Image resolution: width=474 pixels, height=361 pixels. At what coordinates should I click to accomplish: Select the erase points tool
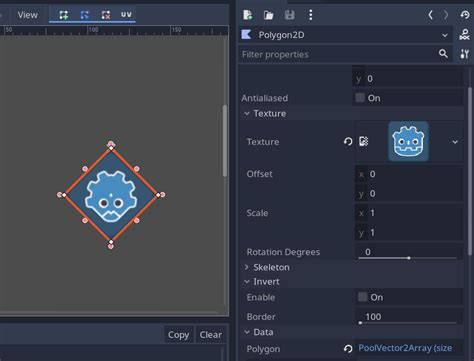click(106, 15)
